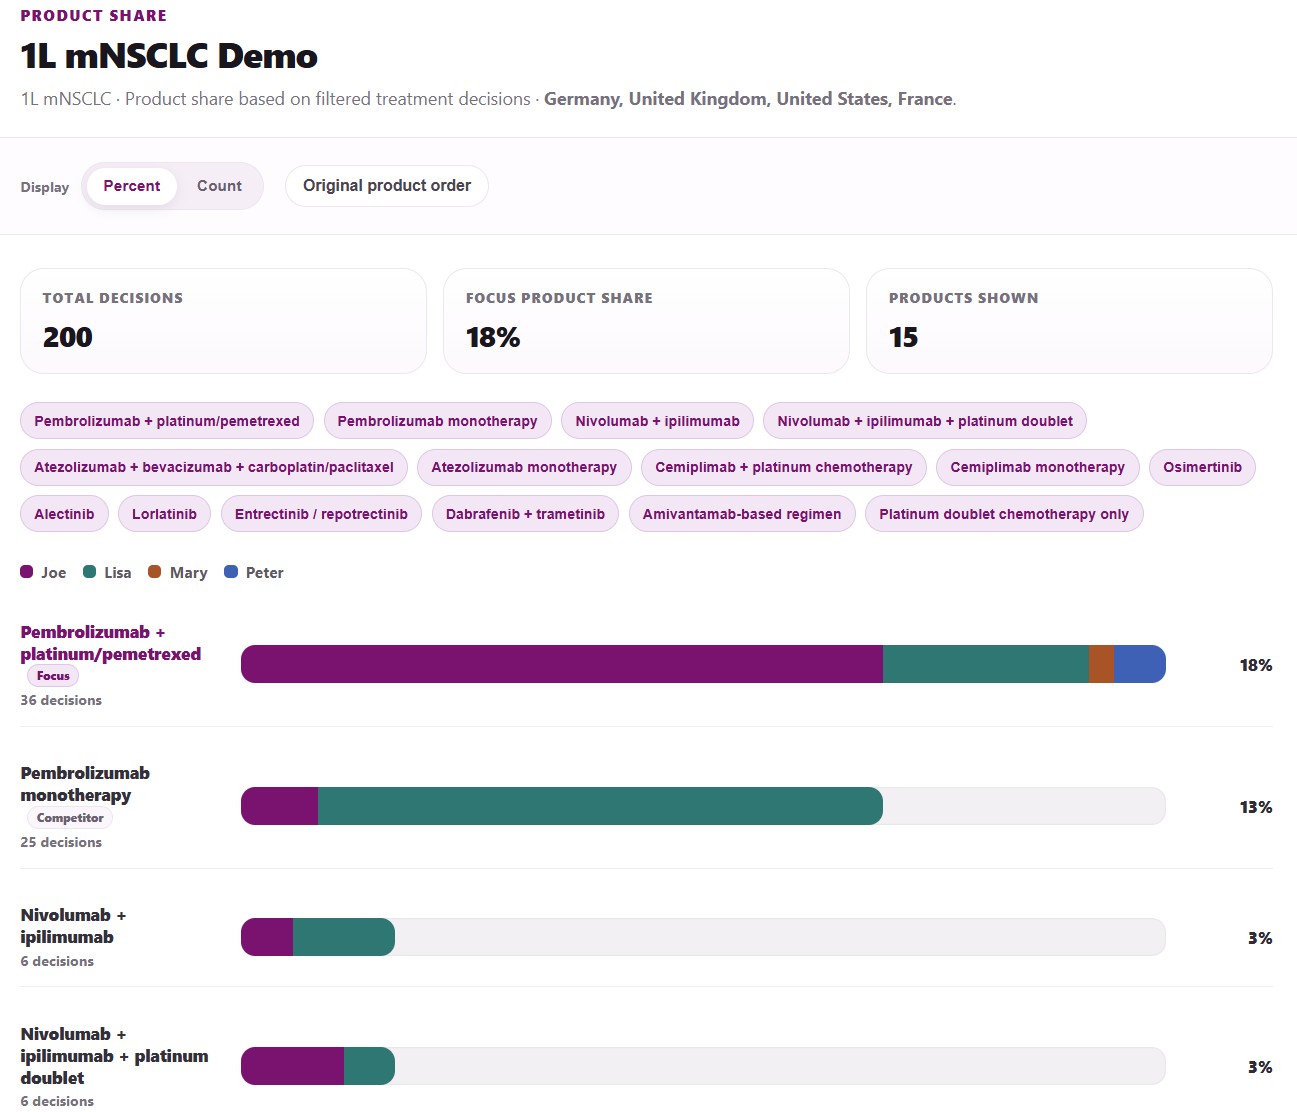Click Lisa segment of Pembrolizumab + platinum/pemetrexed bar
1297x1112 pixels.
(986, 664)
